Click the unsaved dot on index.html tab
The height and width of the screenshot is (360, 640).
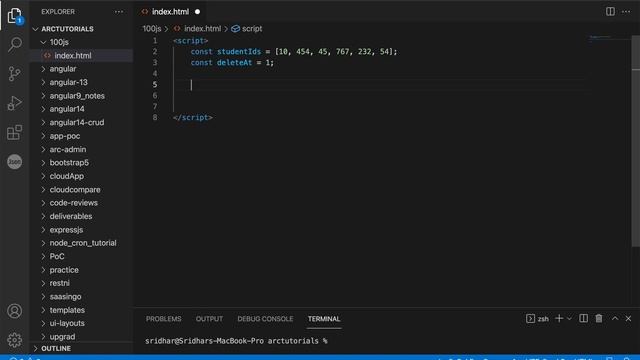coord(198,12)
